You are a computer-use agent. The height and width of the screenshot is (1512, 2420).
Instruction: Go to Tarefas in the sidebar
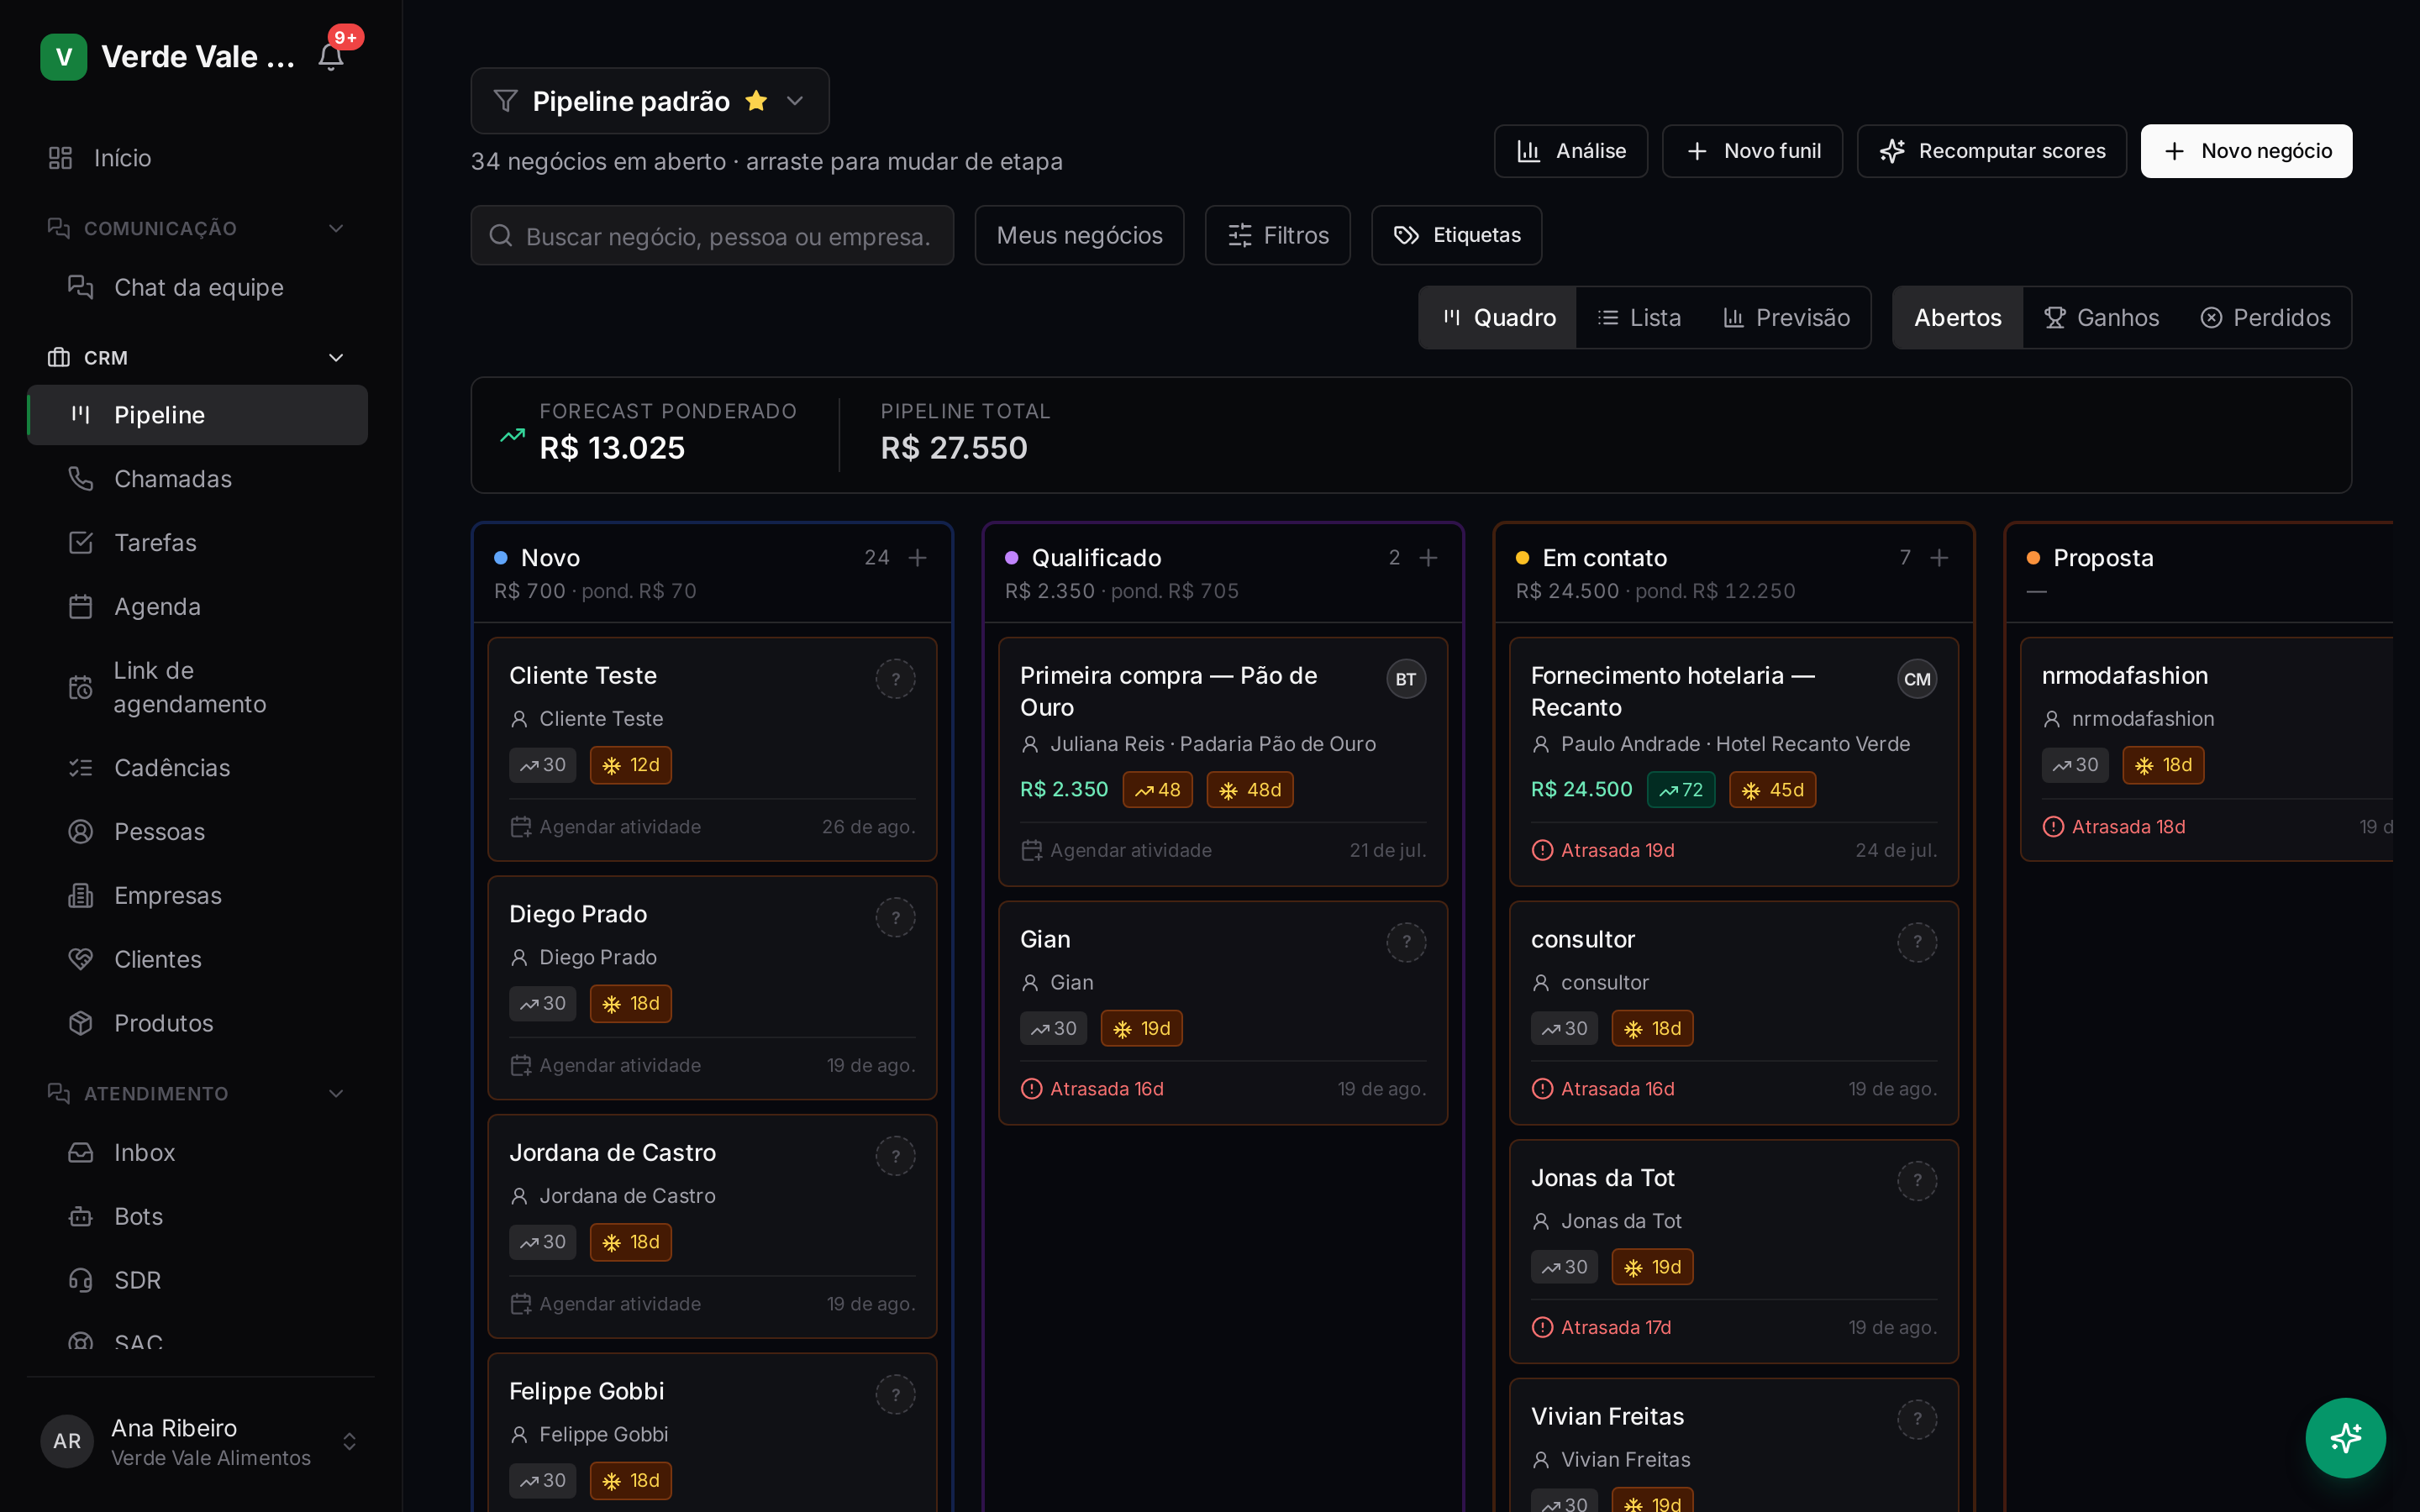tap(198, 543)
